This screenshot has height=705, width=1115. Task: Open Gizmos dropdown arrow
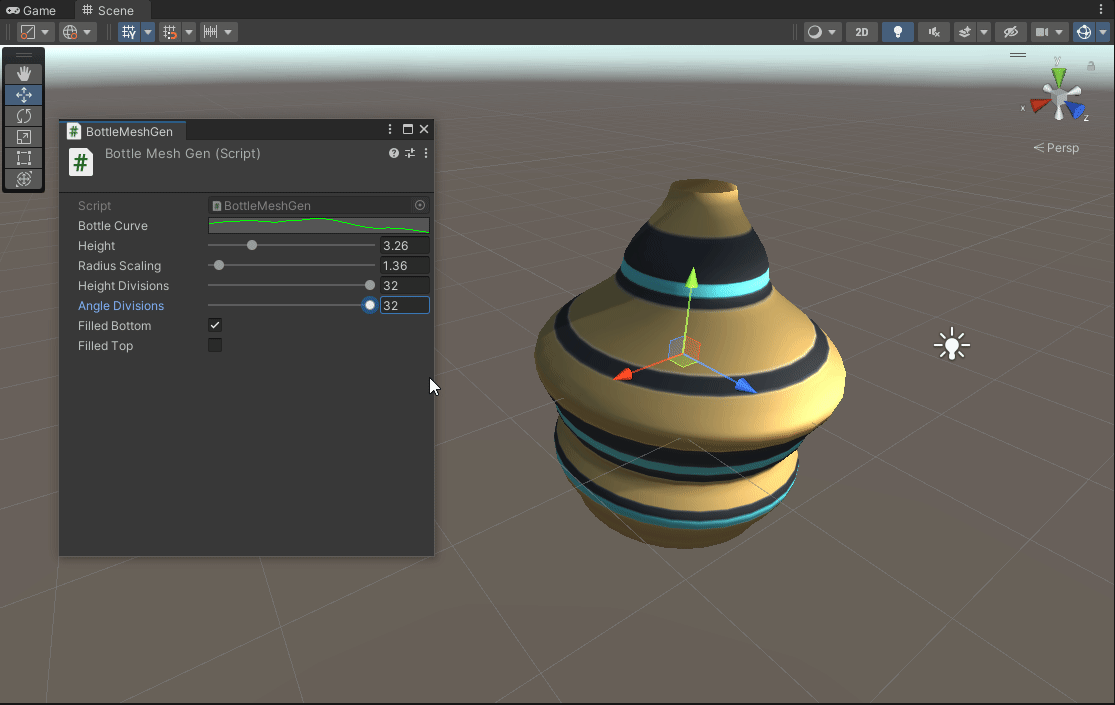click(1103, 32)
